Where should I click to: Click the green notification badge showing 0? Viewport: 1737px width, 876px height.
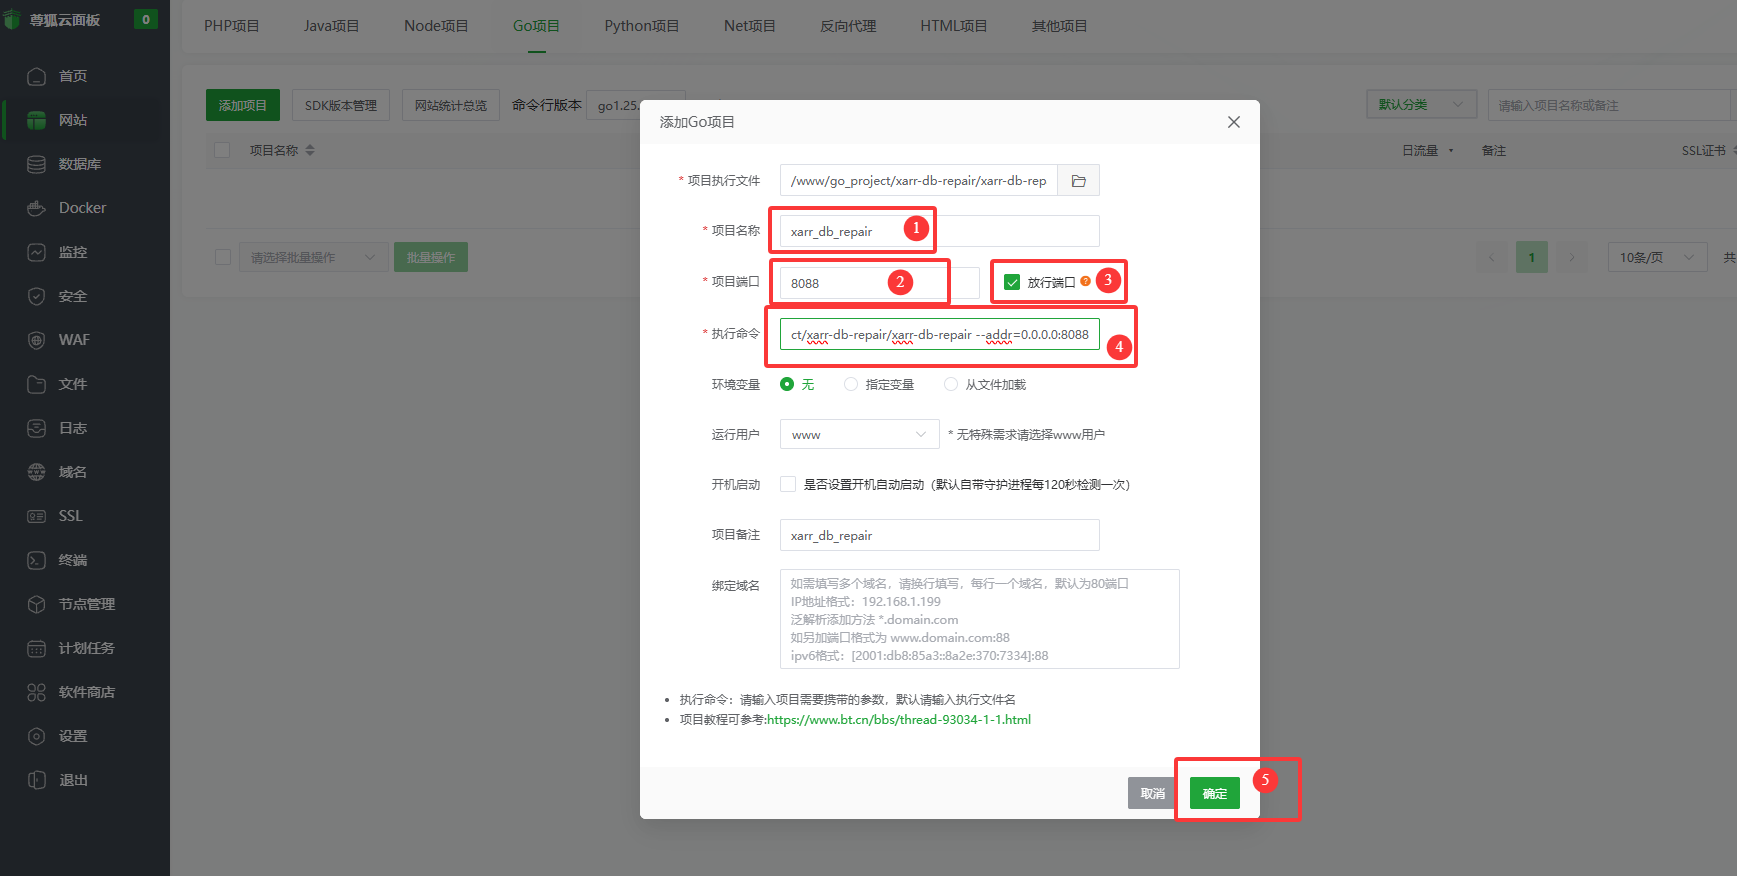click(x=146, y=19)
